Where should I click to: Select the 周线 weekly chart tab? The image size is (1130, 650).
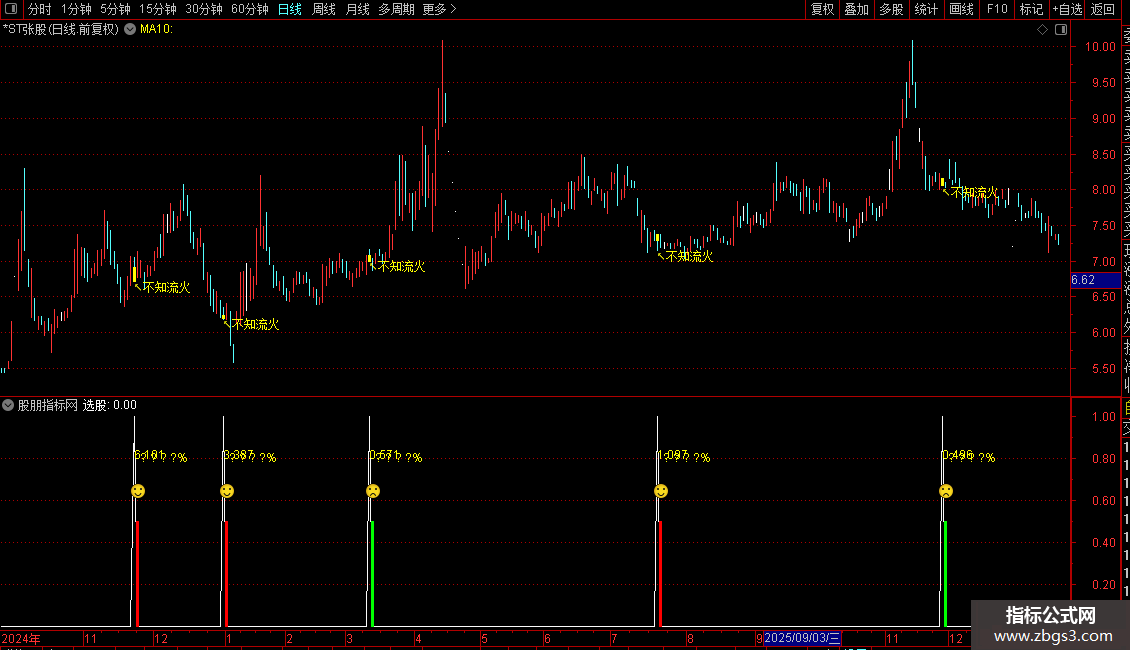pyautogui.click(x=324, y=9)
